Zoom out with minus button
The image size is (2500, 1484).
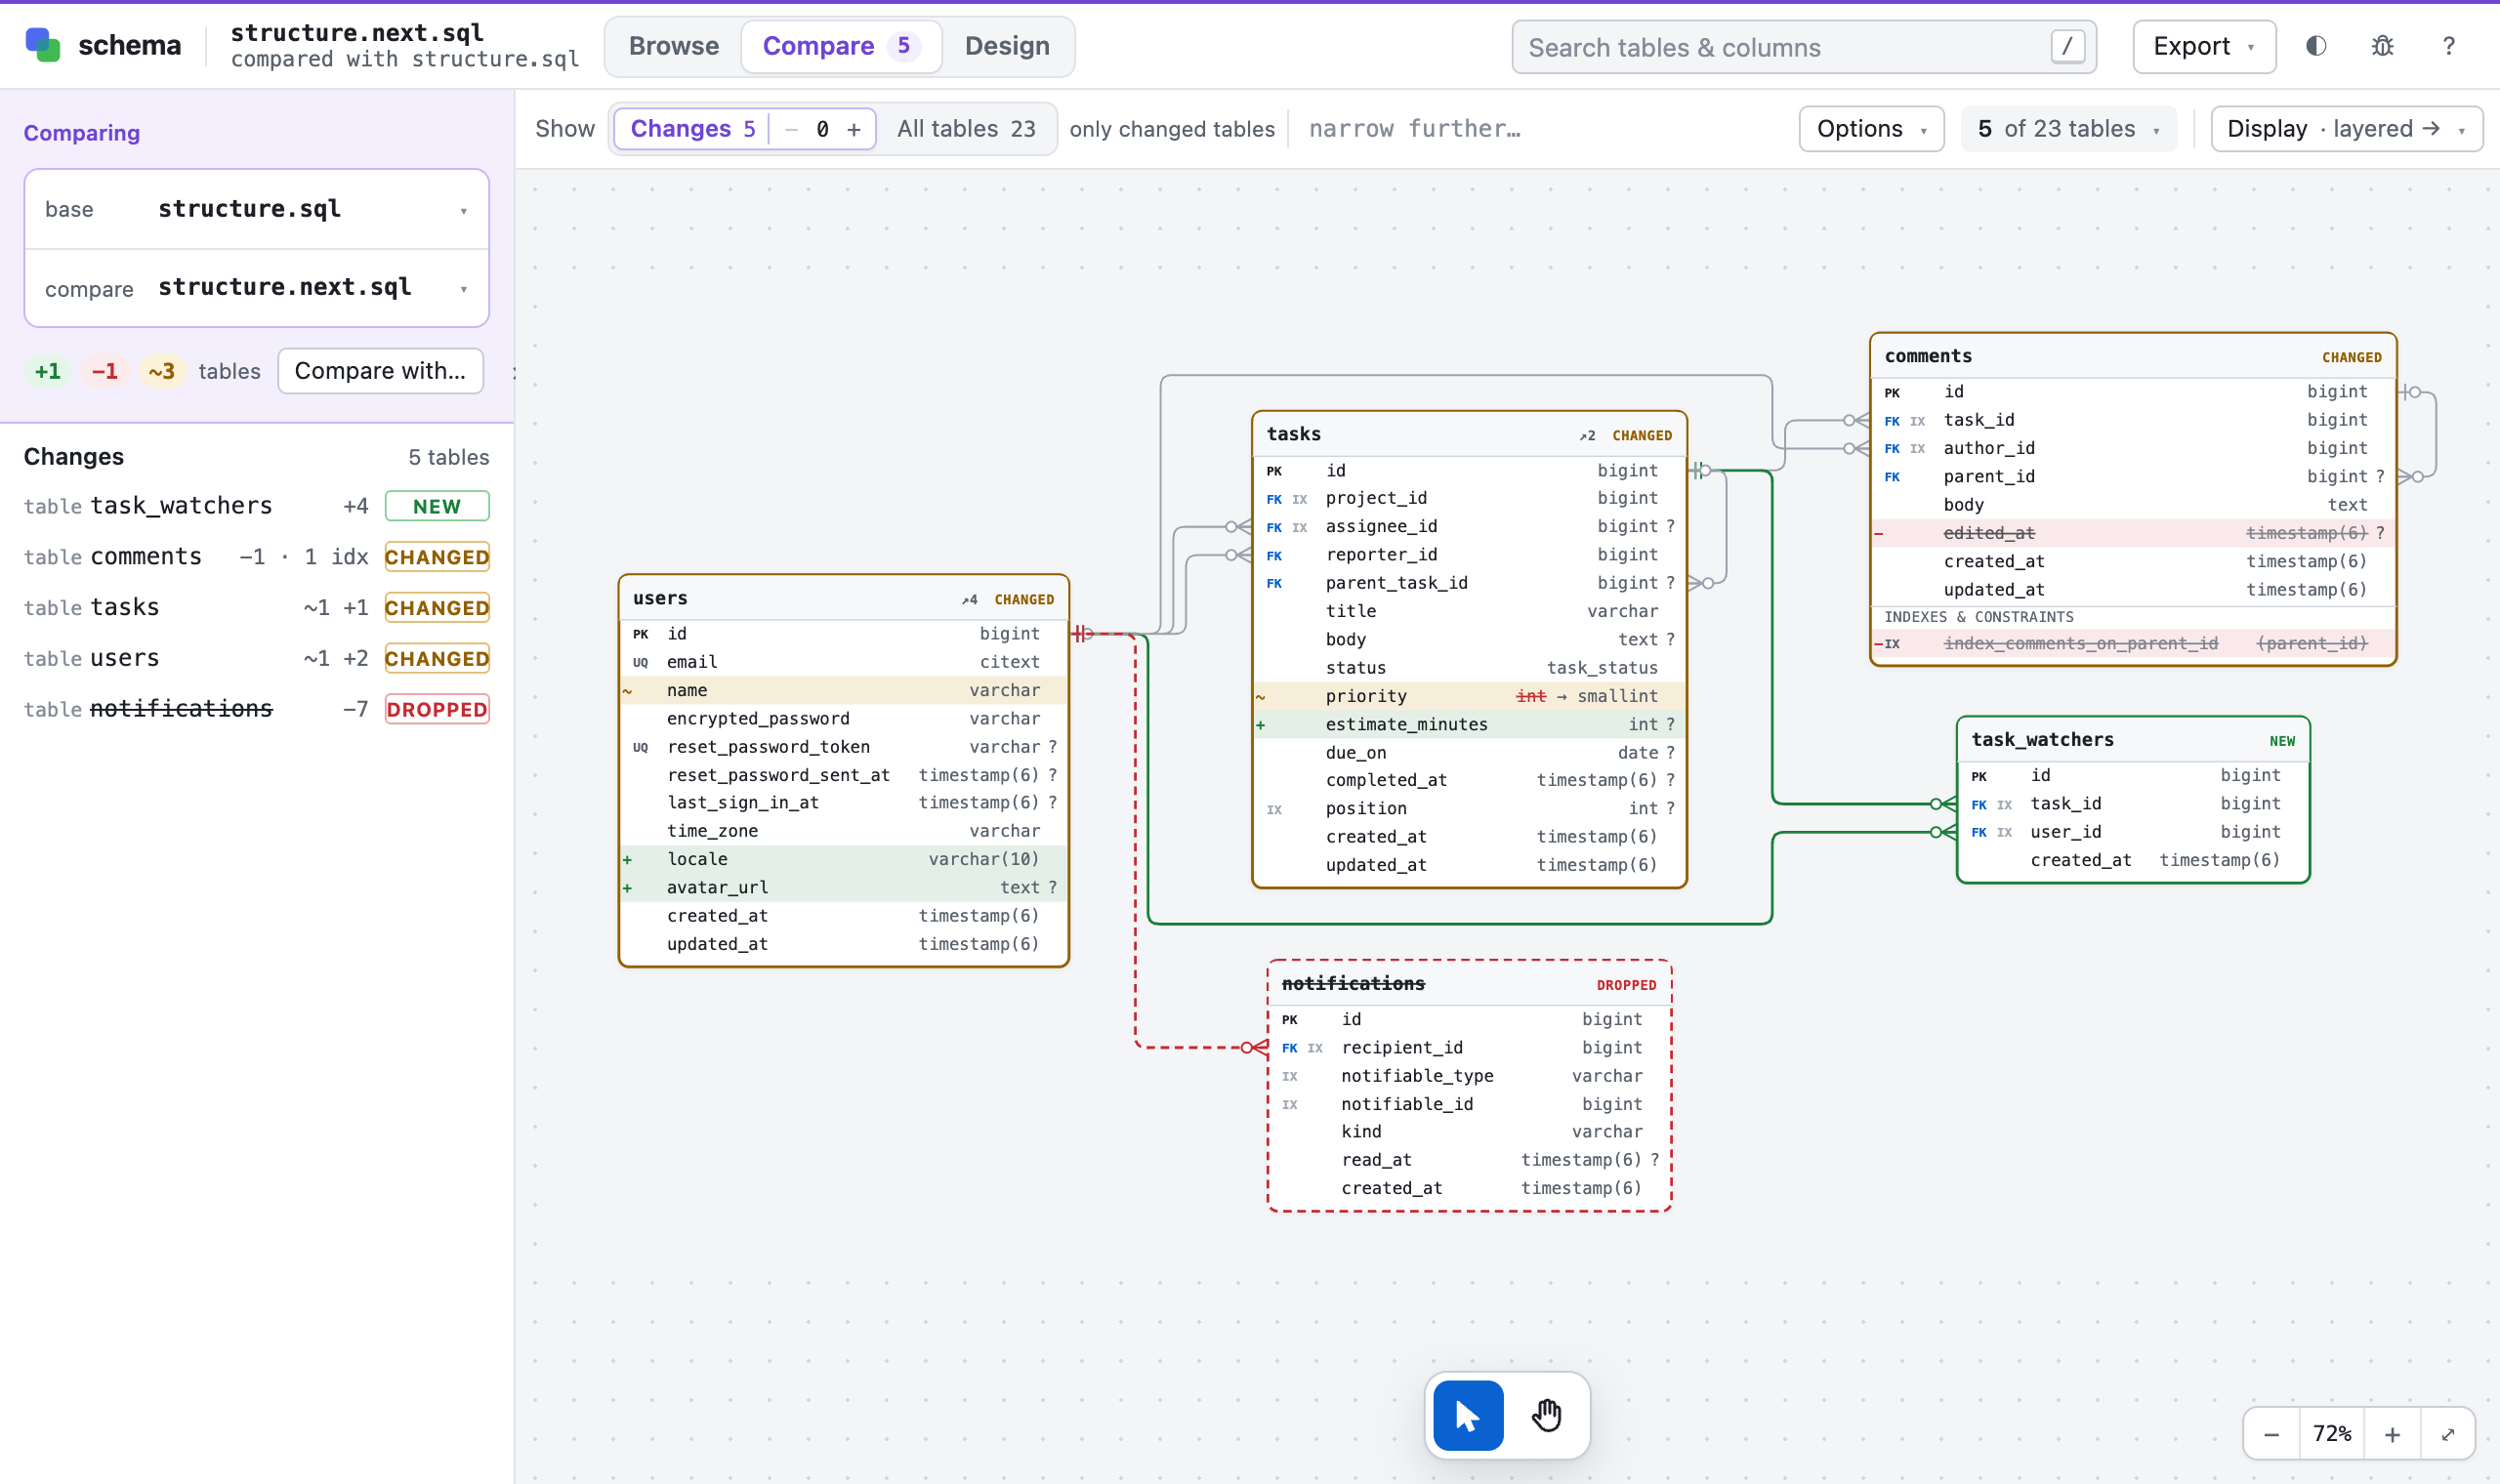(2272, 1434)
